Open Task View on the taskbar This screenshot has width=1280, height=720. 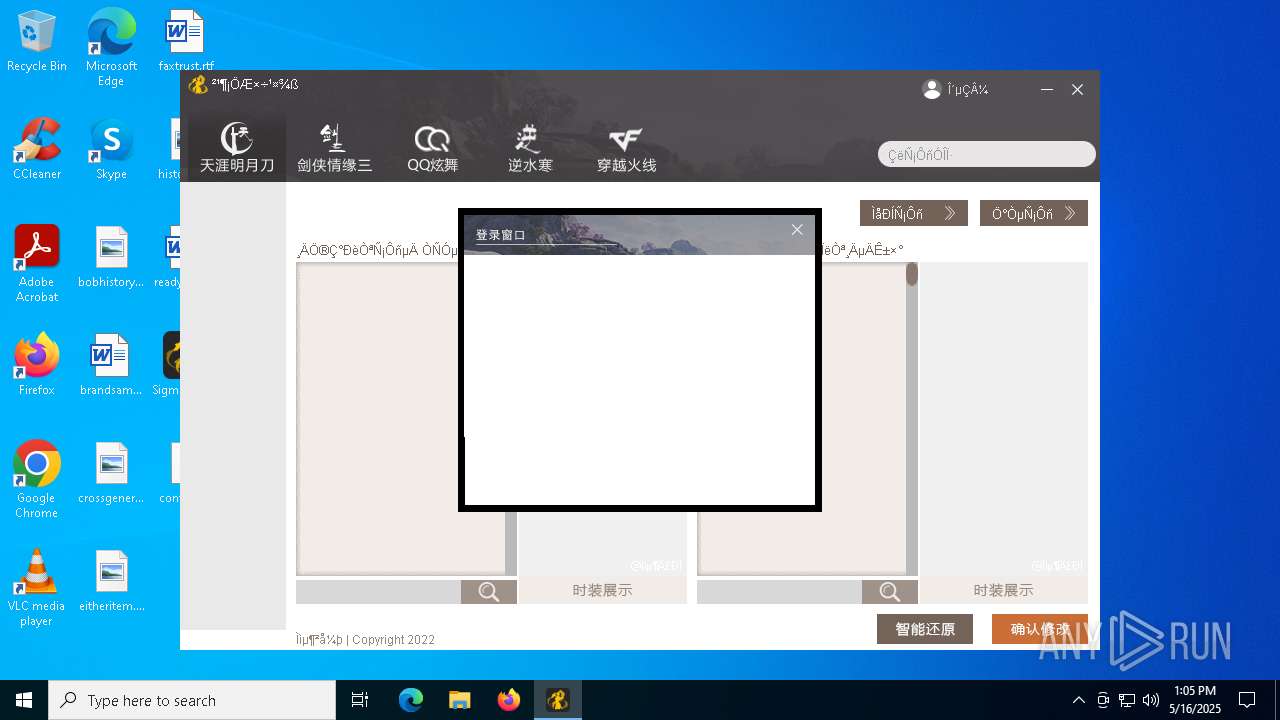pos(360,700)
